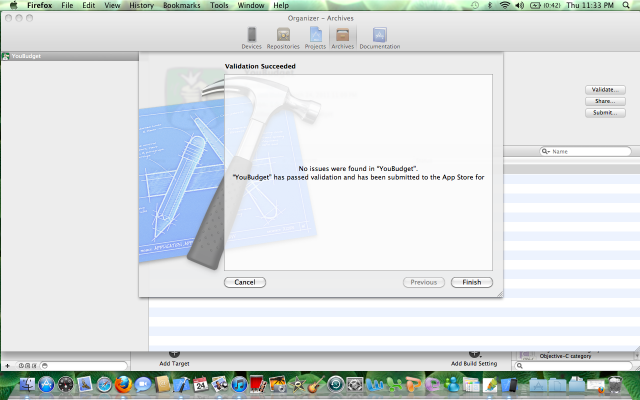The width and height of the screenshot is (640, 400).
Task: Click the volume icon in menu bar
Action: coord(520,5)
